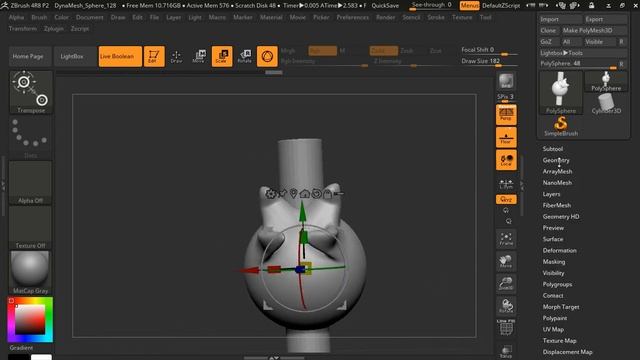Open the Dots stroke type selector
The image size is (640, 360).
pos(31,138)
